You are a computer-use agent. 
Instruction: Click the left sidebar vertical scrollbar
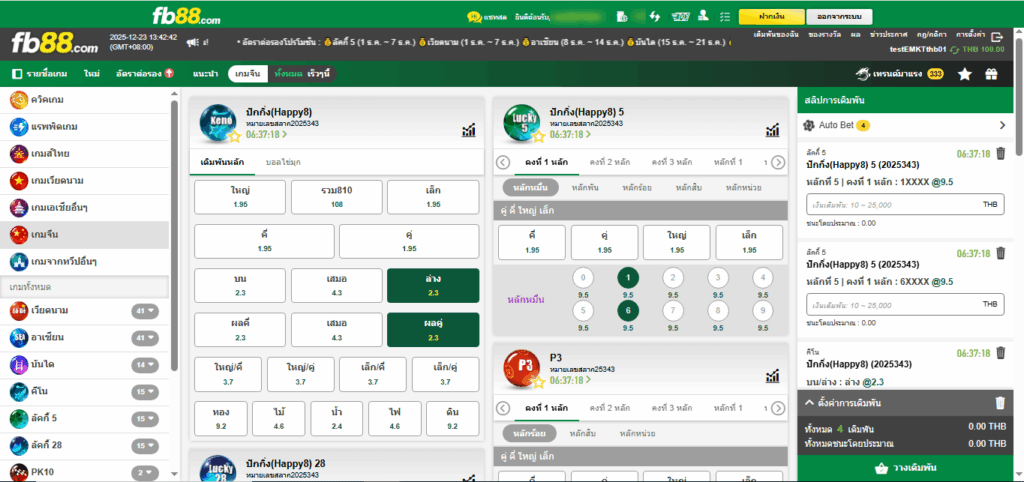[174, 235]
